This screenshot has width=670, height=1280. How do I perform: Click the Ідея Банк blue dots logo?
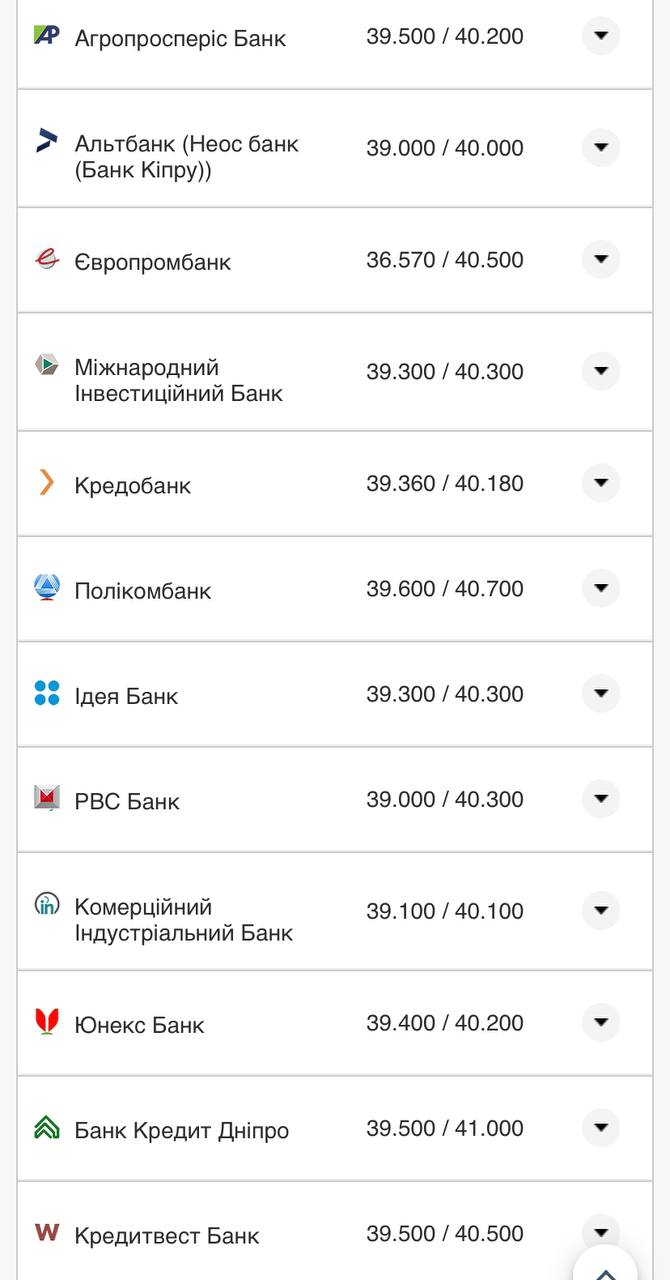click(47, 693)
